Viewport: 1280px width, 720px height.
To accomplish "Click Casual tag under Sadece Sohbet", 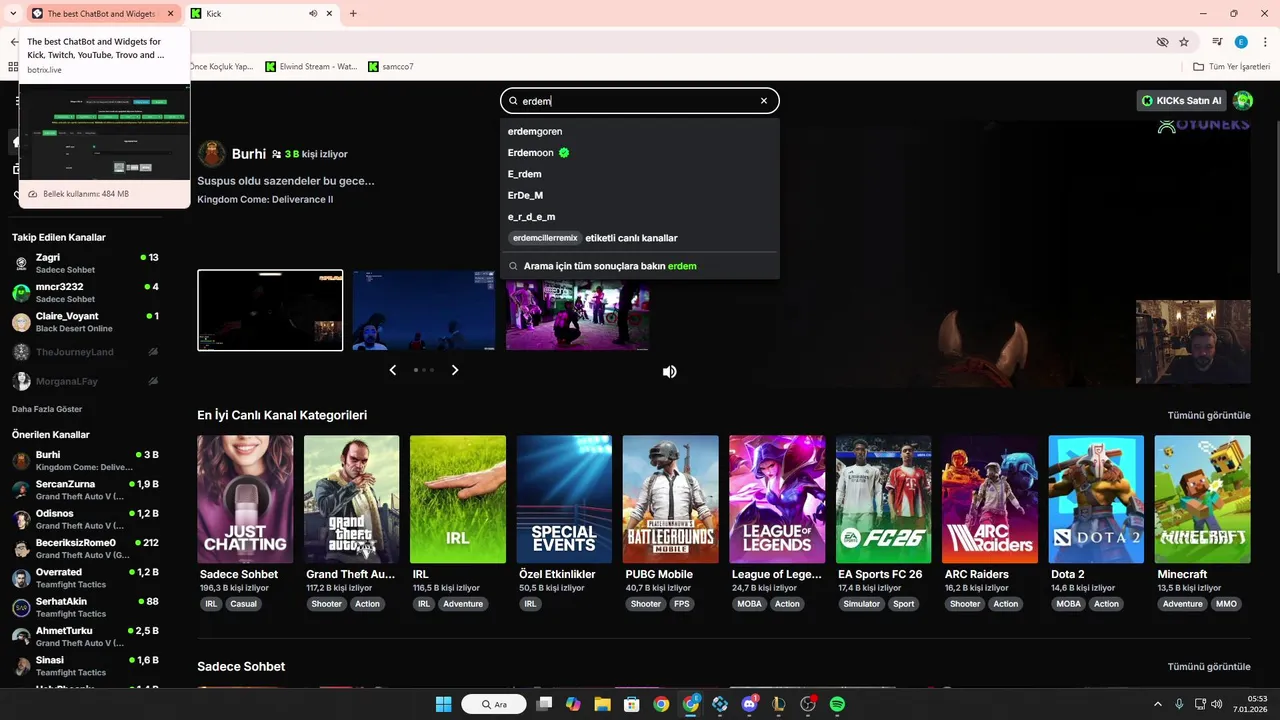I will tap(243, 604).
